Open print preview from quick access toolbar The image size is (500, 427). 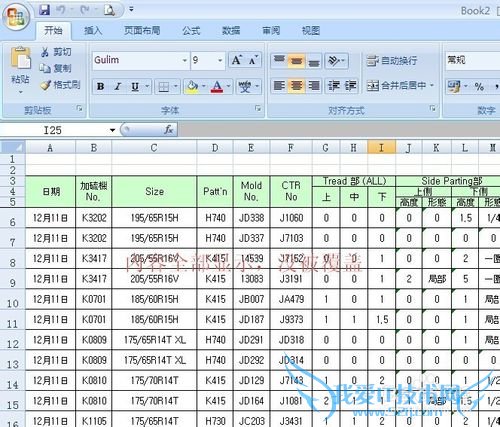coord(109,10)
